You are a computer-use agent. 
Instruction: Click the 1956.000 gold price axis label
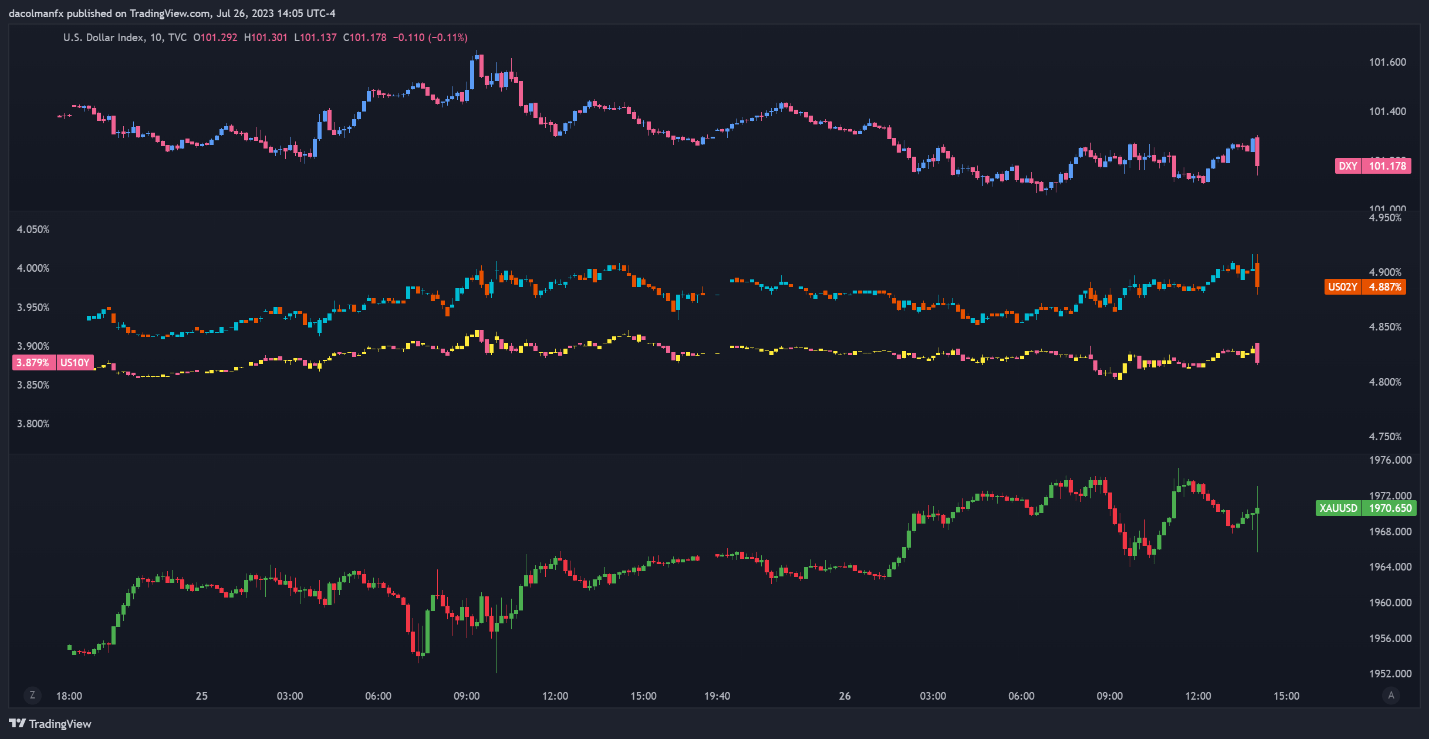pyautogui.click(x=1390, y=638)
